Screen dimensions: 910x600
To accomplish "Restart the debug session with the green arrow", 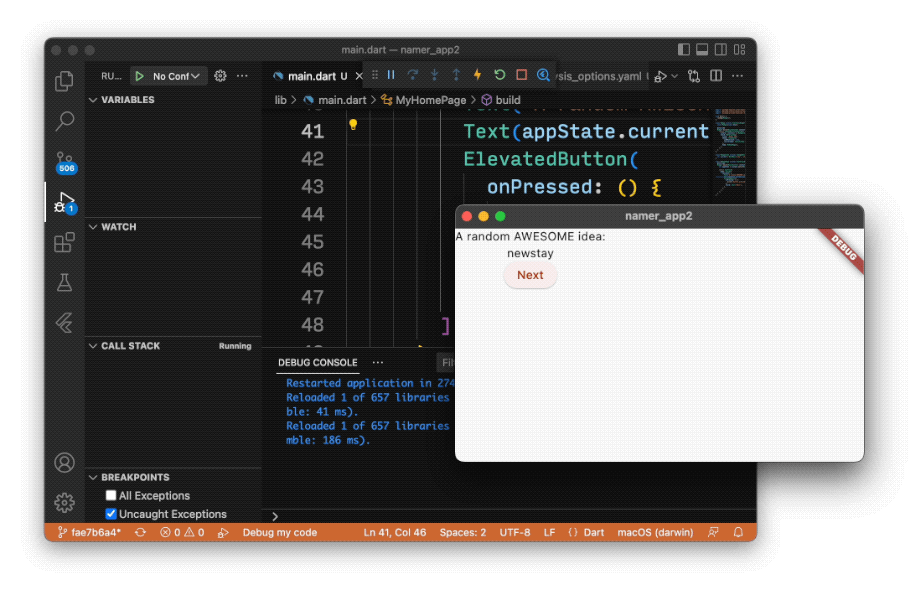I will coord(499,75).
